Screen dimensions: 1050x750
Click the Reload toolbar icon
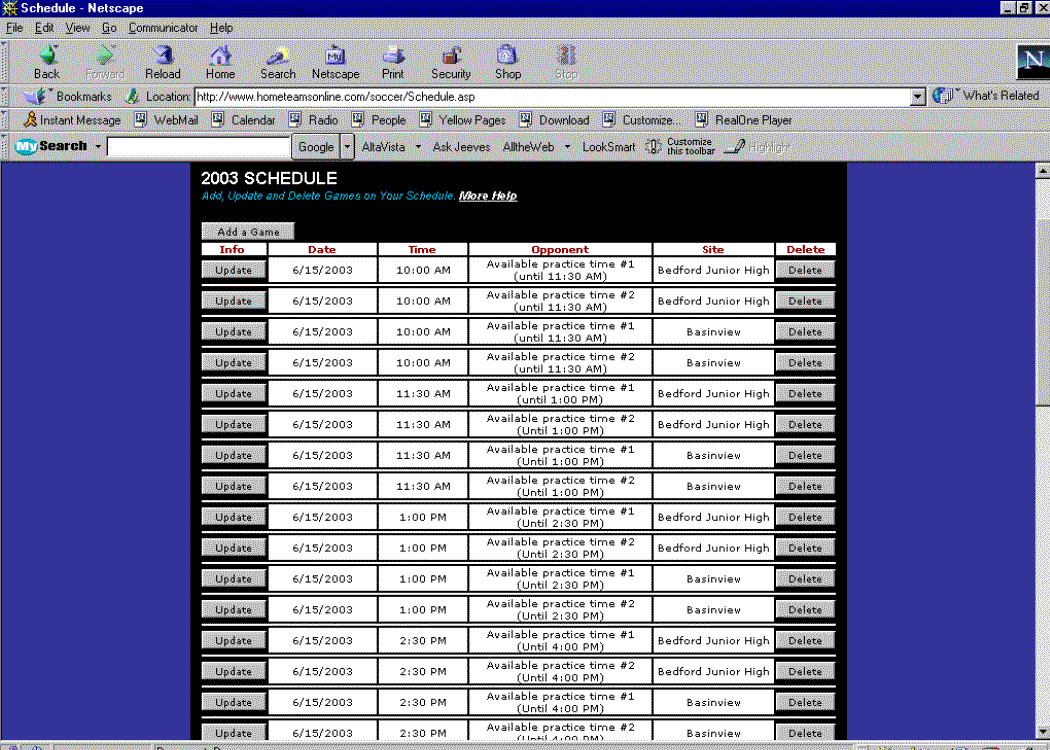pos(162,62)
